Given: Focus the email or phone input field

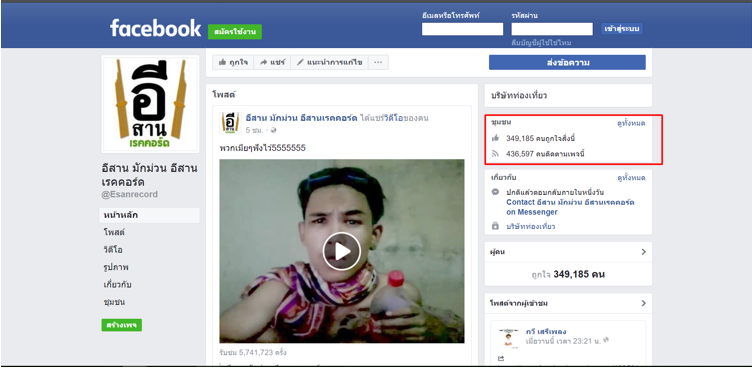Looking at the screenshot, I should pos(462,29).
